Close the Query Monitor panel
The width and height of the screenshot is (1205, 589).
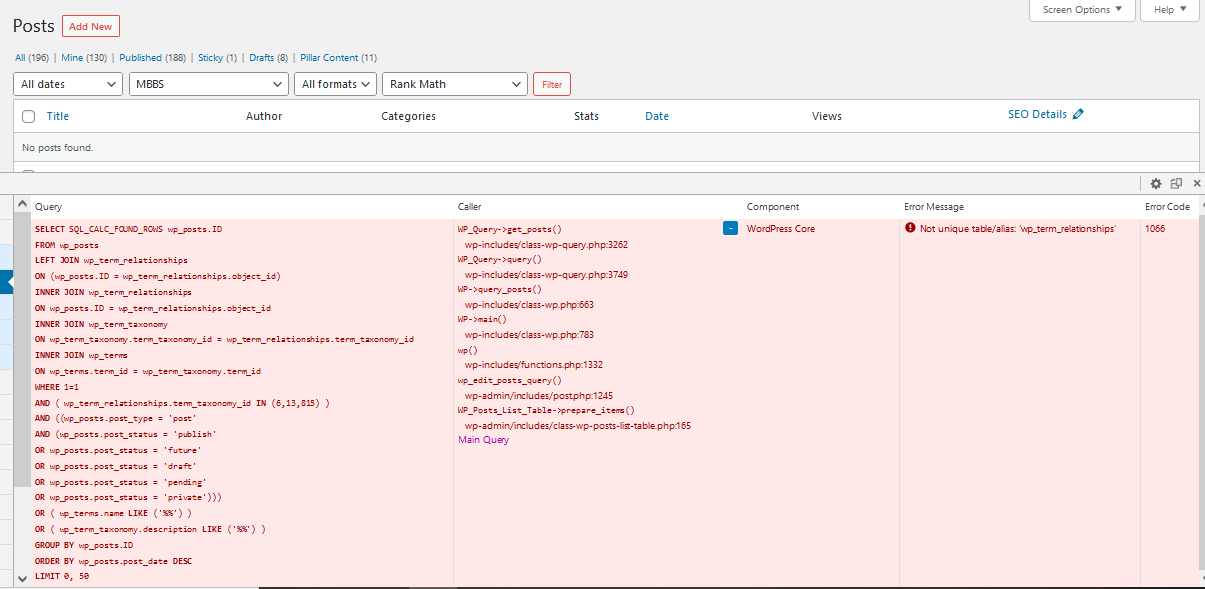pyautogui.click(x=1196, y=184)
